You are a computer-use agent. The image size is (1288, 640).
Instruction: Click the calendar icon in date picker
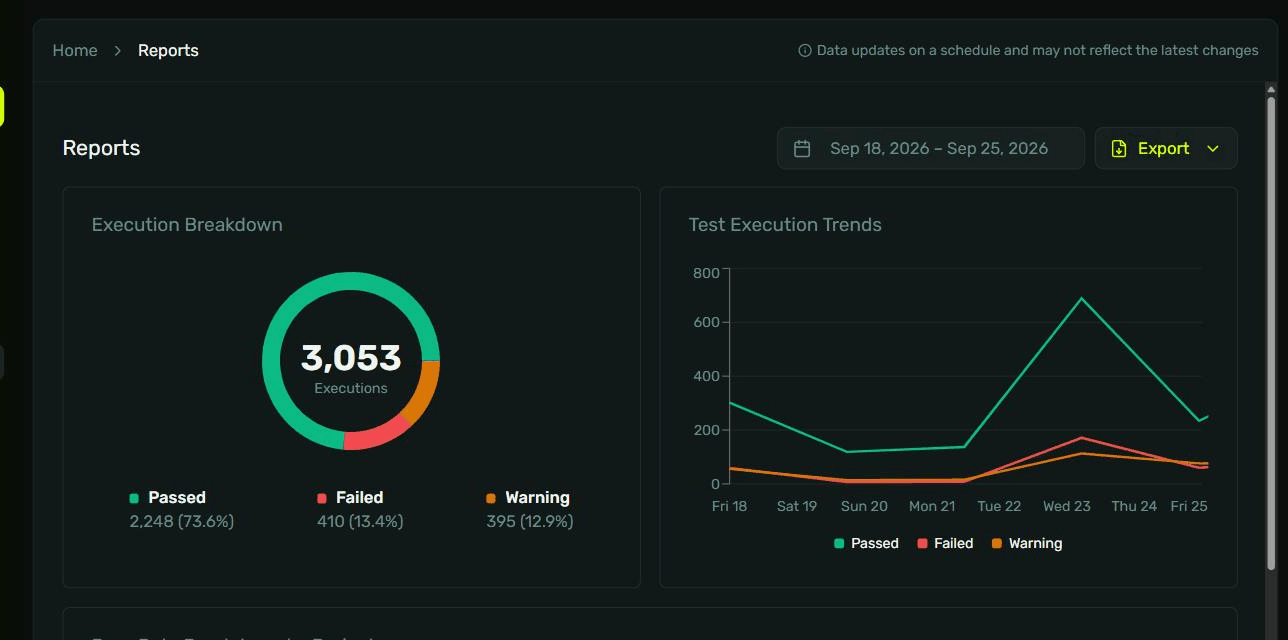click(x=802, y=148)
